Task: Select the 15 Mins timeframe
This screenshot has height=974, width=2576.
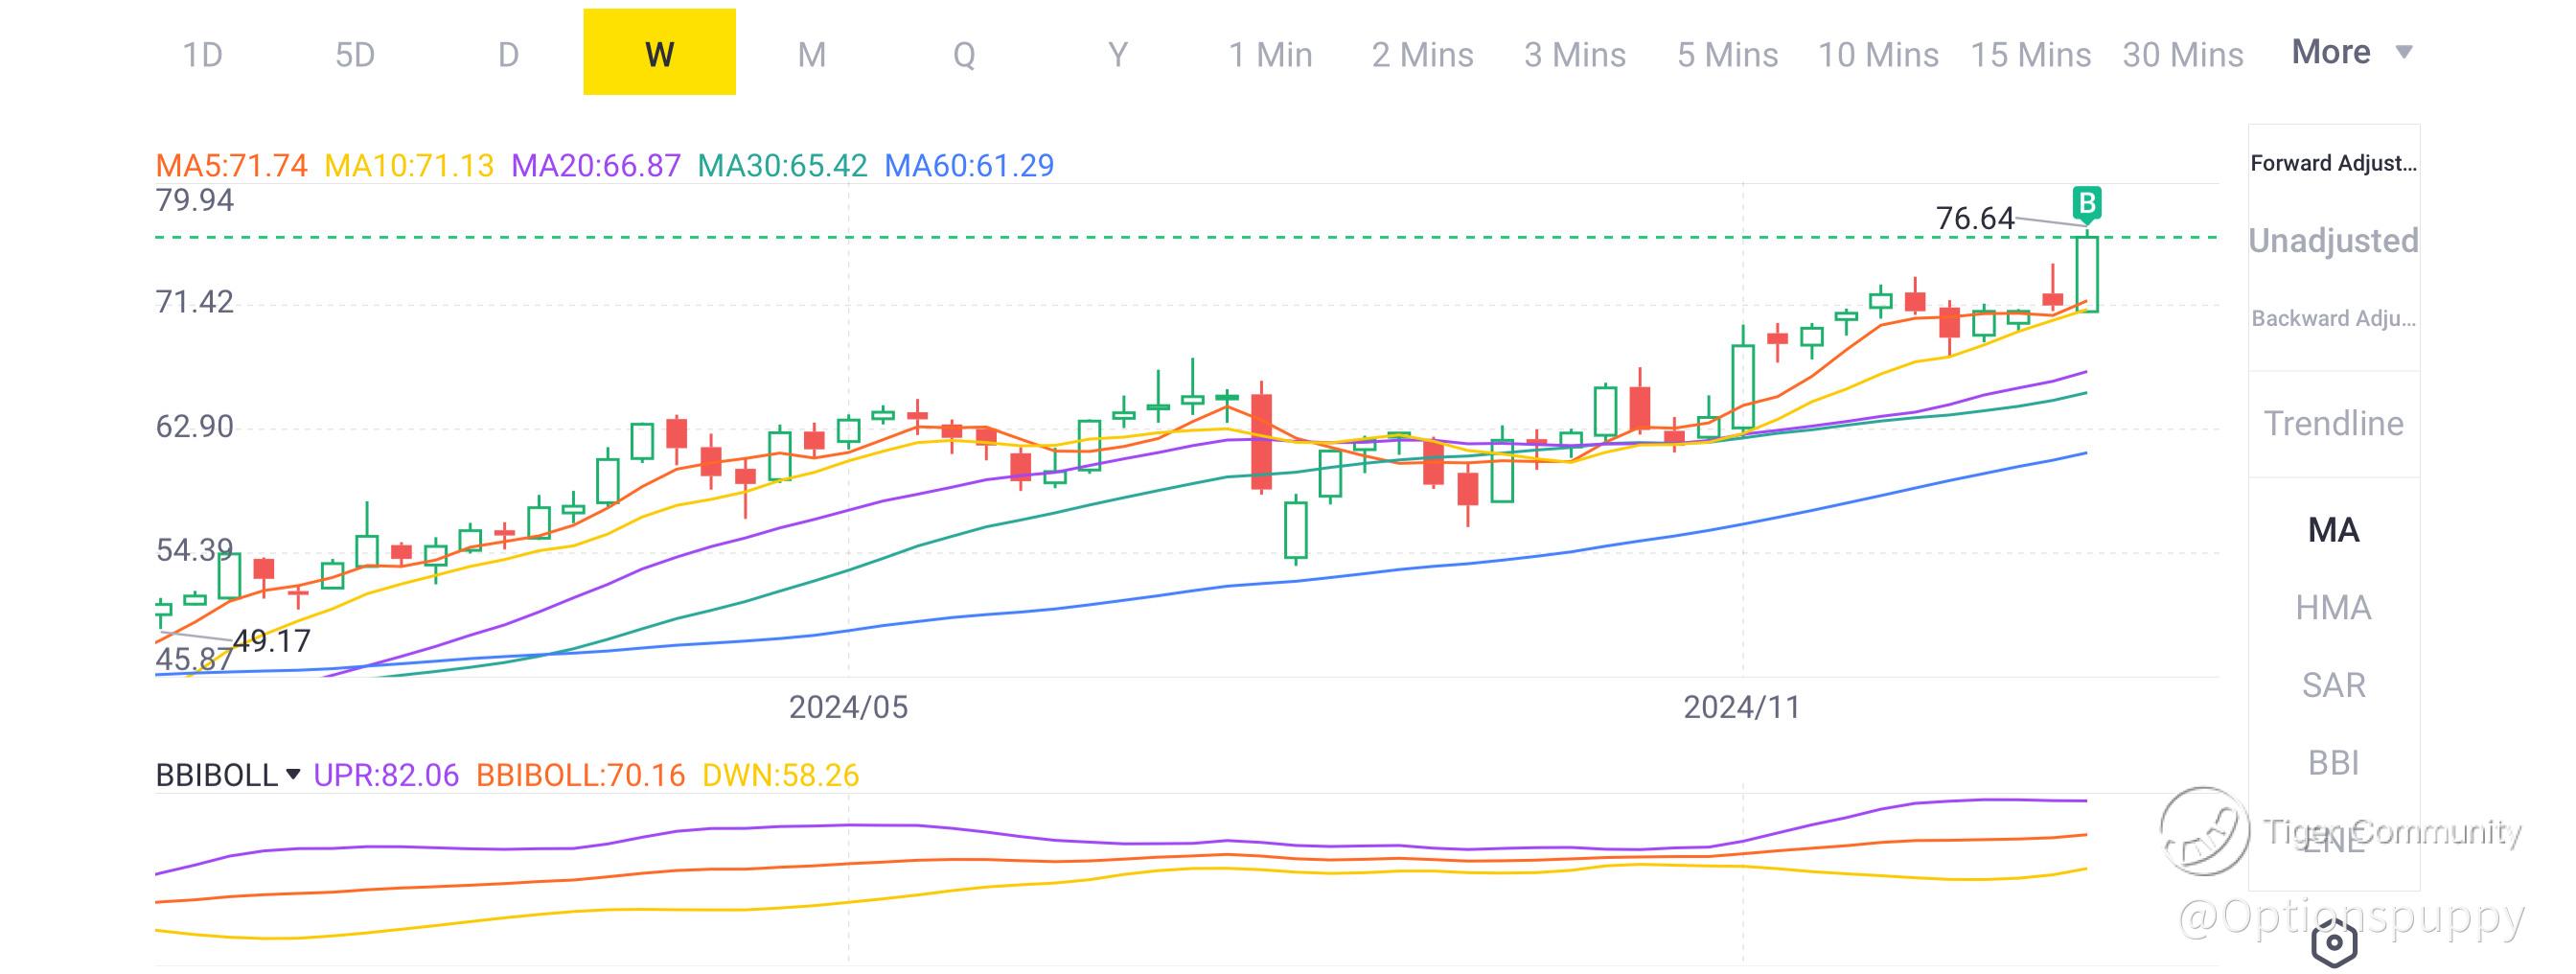Action: (2030, 54)
